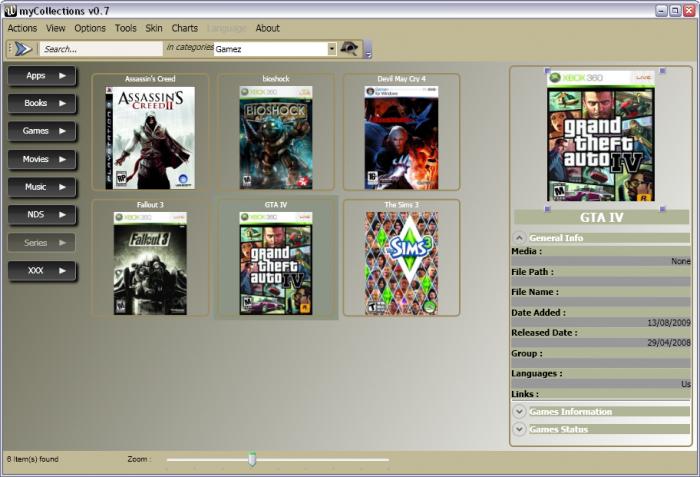Screen dimensions: 700x477
Task: Click the blue arrow search icon
Action: 23,48
